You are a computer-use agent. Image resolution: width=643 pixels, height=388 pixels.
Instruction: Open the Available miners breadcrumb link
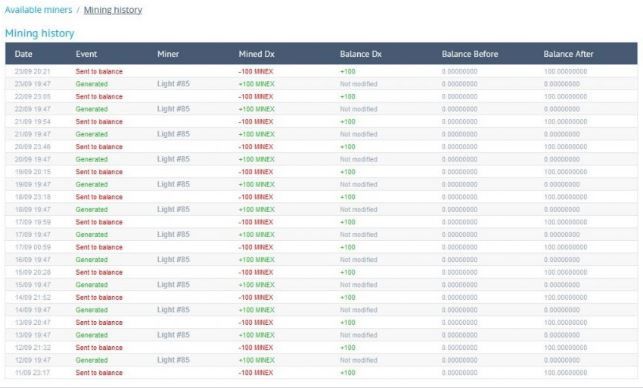click(x=39, y=10)
